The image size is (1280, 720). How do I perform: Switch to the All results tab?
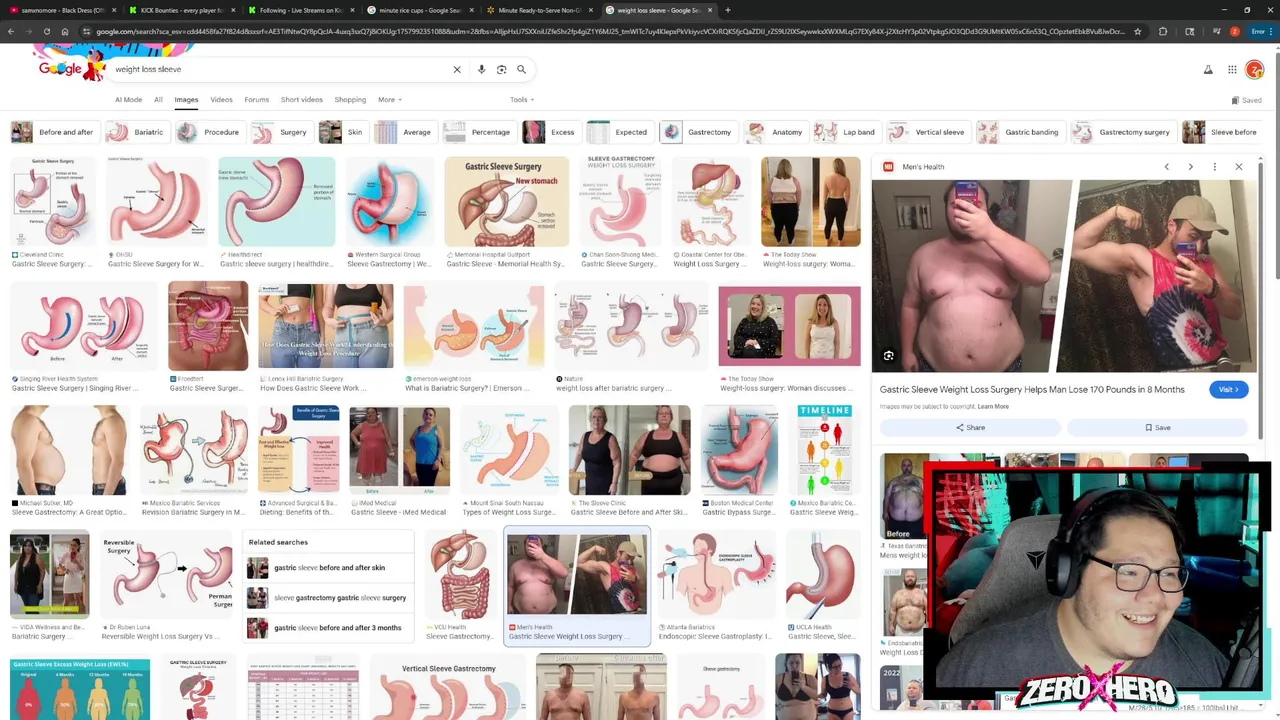point(158,100)
